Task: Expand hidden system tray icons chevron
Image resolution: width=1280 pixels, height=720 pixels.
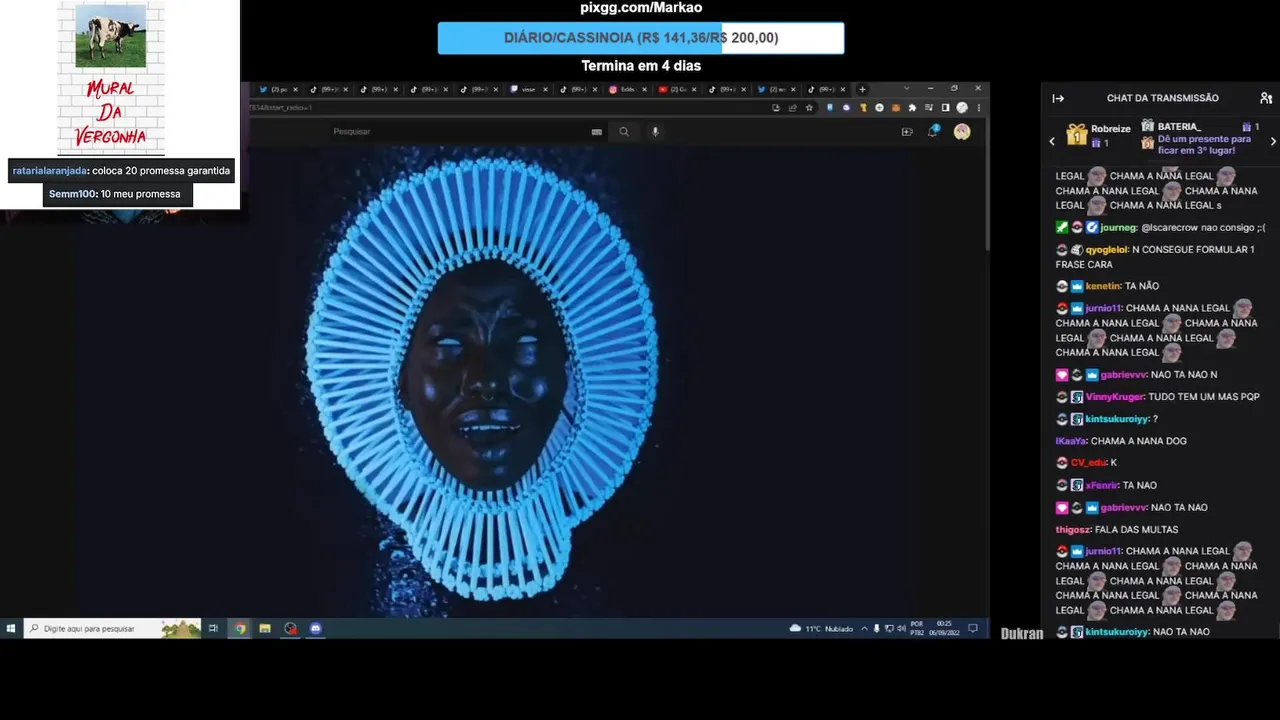Action: 866,628
